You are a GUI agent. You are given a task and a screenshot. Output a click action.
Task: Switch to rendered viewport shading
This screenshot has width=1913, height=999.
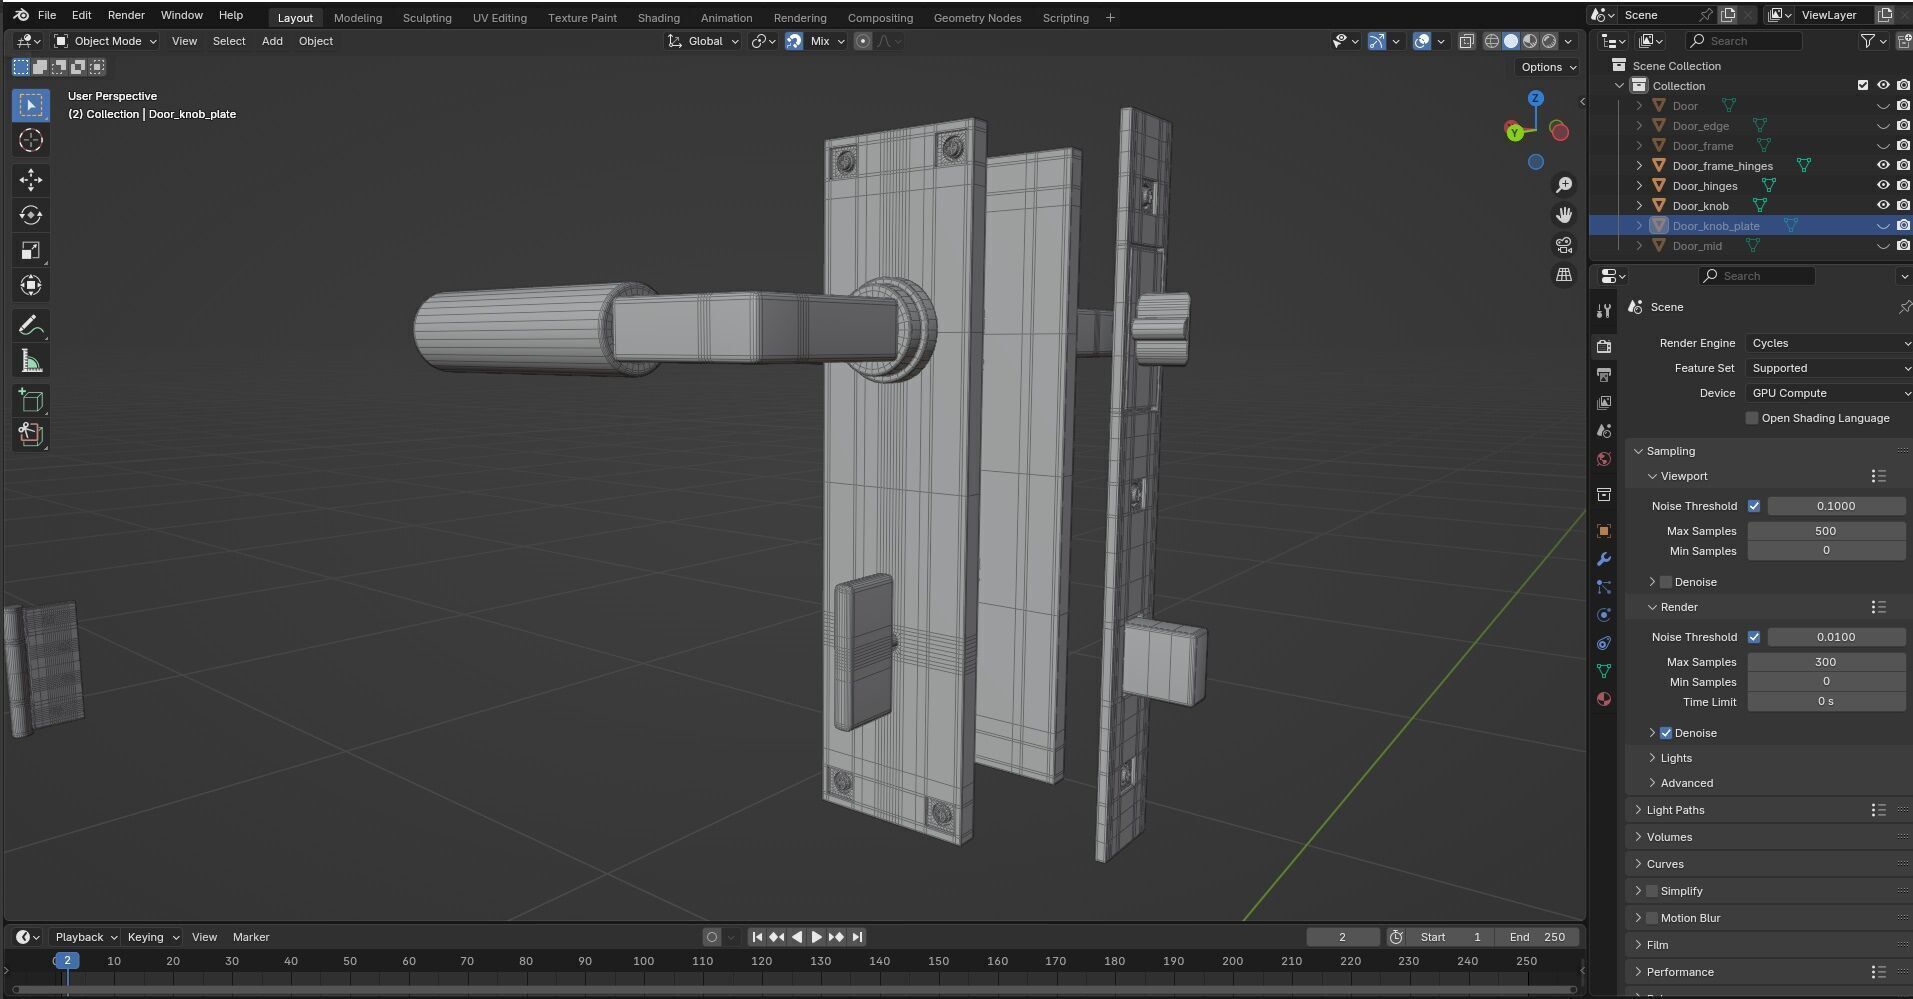point(1549,41)
